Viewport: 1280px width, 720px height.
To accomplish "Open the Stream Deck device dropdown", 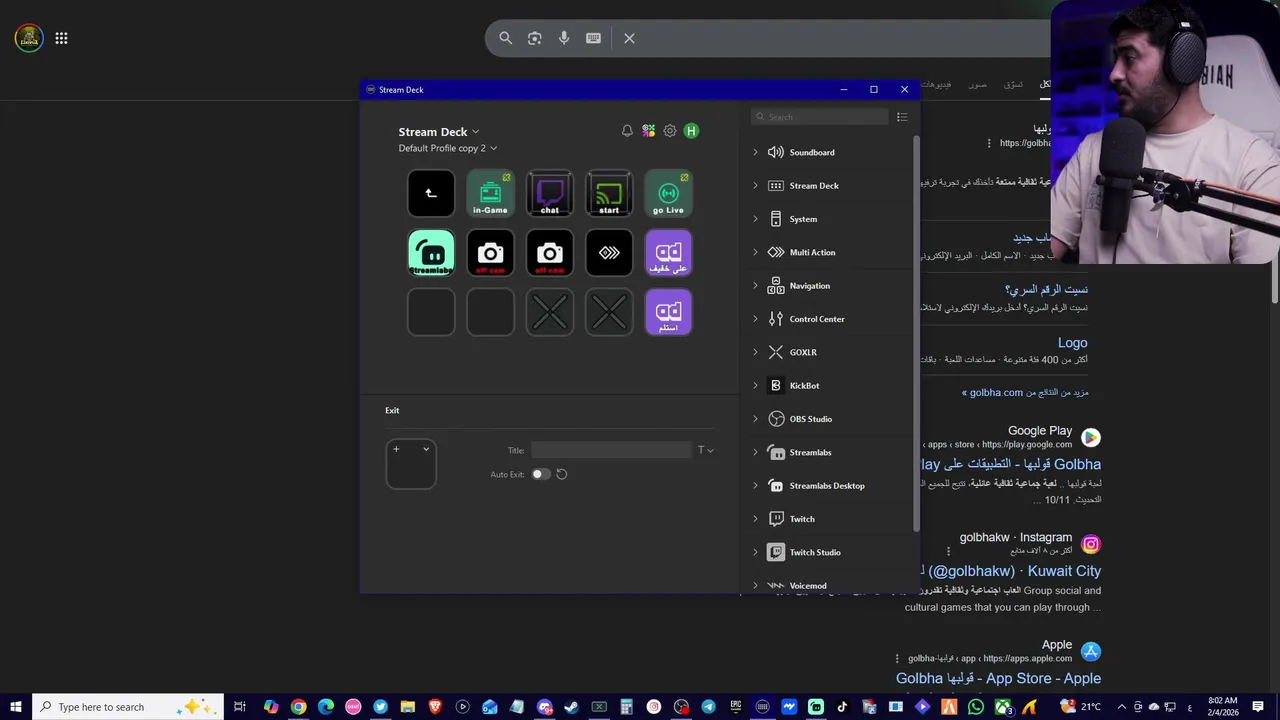I will pos(439,131).
